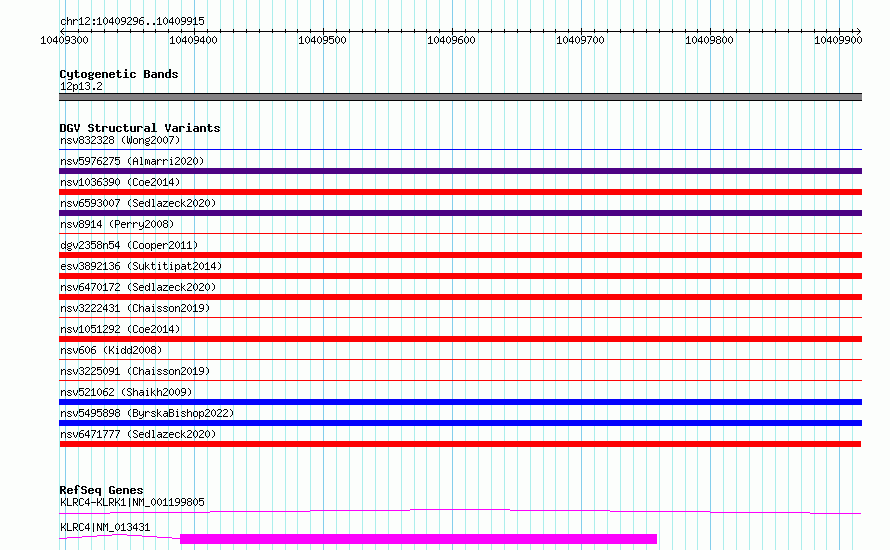Click ruler position 10409700
890x550 pixels.
coord(580,40)
